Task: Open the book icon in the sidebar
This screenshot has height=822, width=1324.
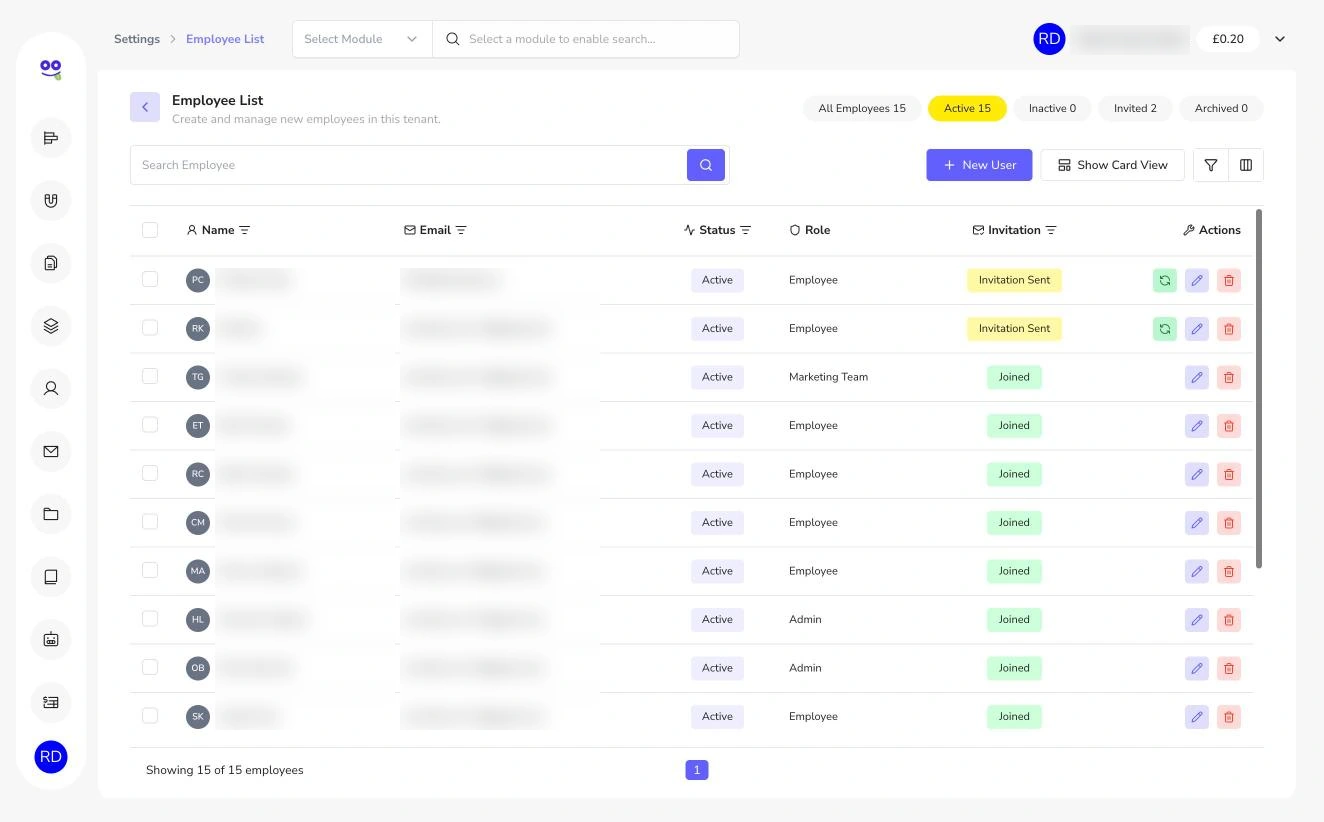Action: click(51, 577)
